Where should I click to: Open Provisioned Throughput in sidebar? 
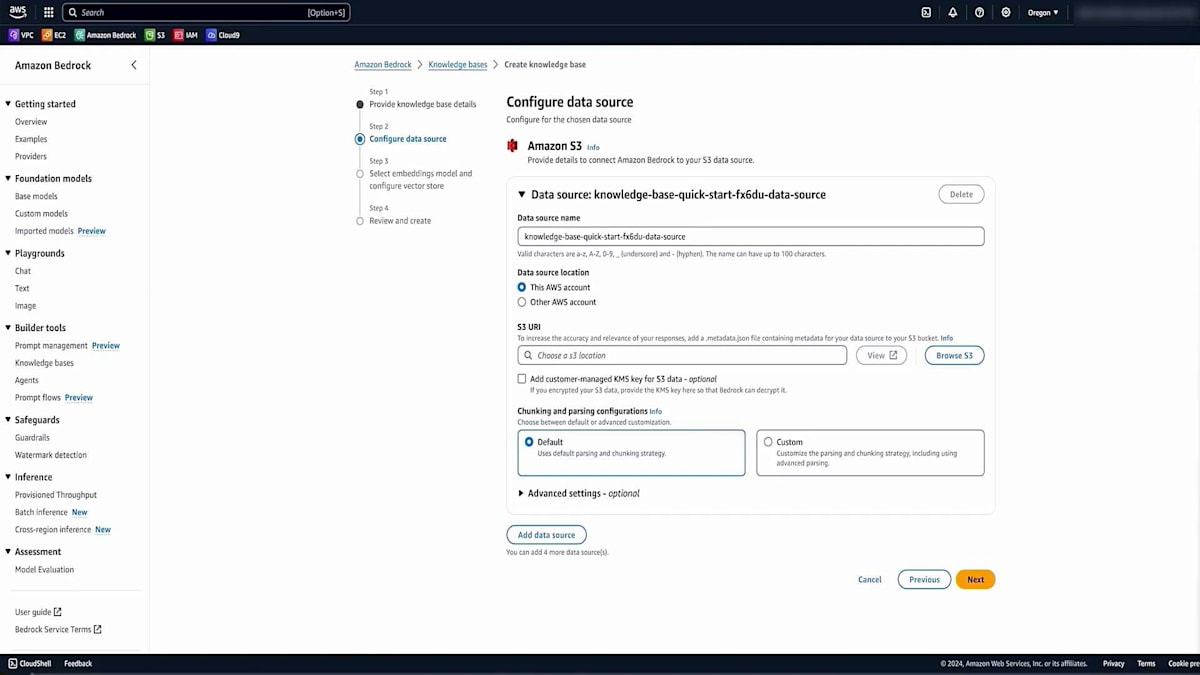(56, 495)
